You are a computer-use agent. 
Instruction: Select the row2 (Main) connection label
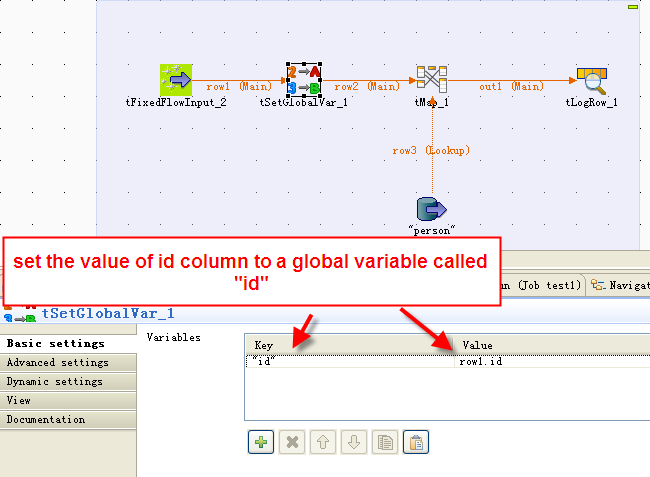point(367,87)
